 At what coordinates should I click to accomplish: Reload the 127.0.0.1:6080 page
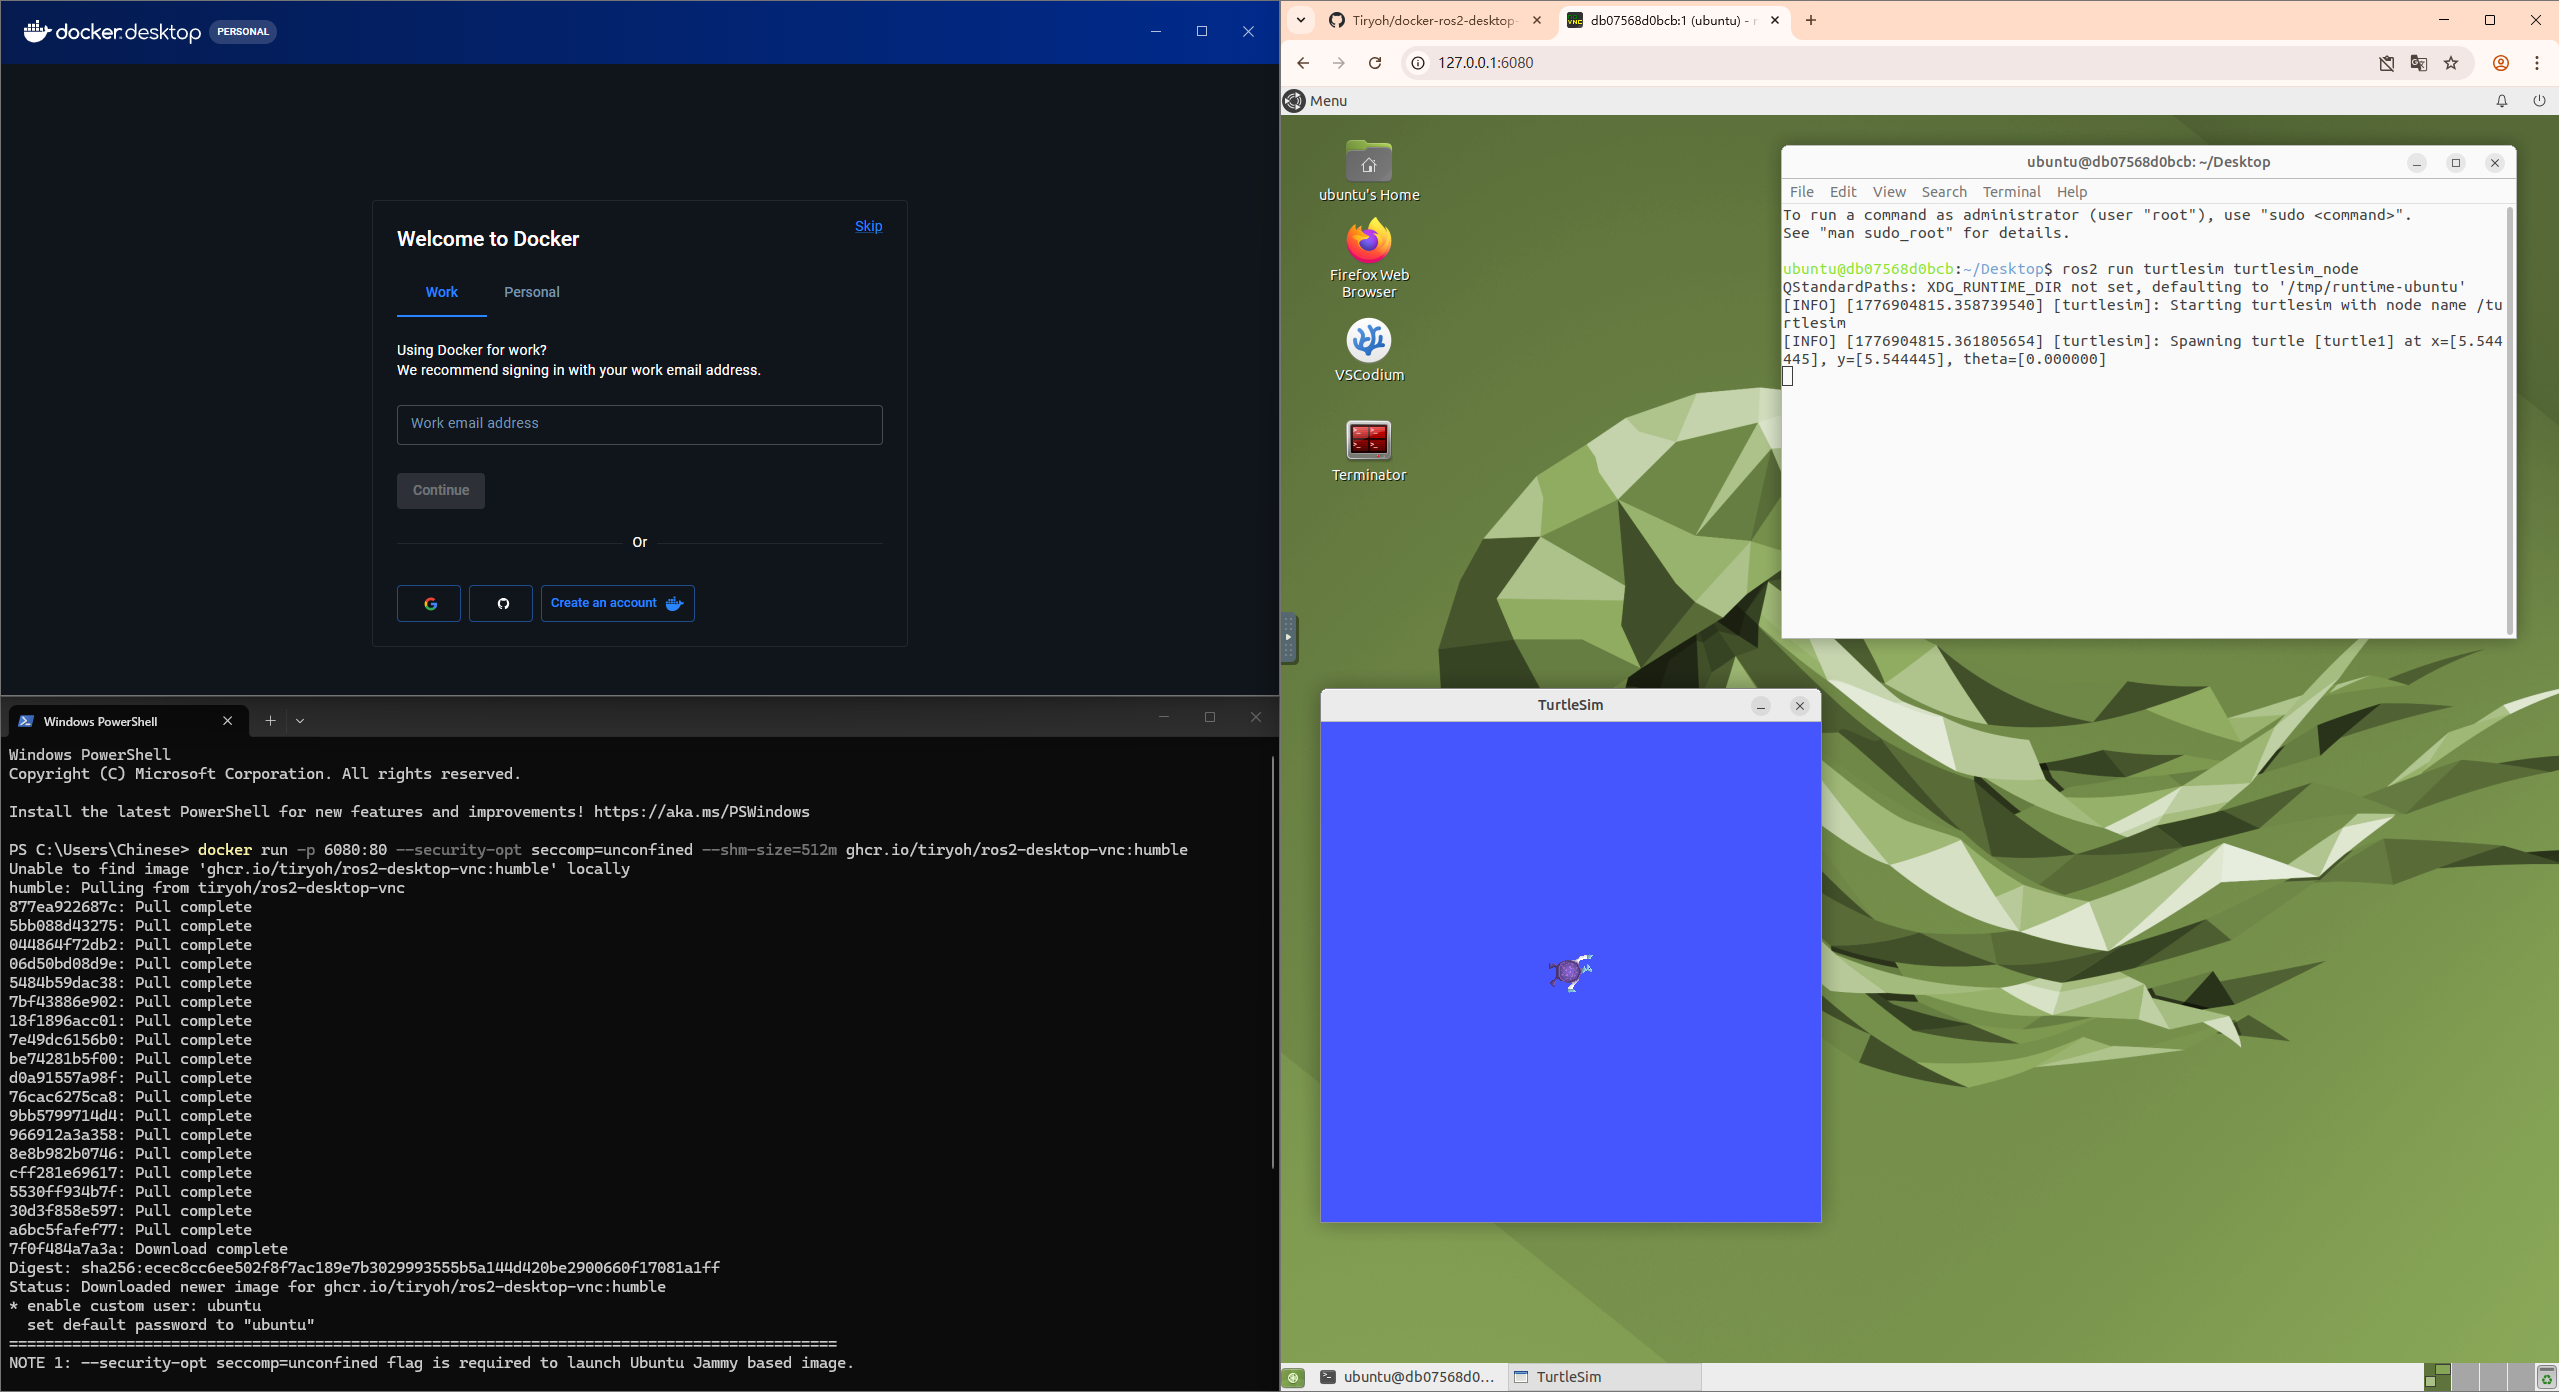tap(1375, 63)
